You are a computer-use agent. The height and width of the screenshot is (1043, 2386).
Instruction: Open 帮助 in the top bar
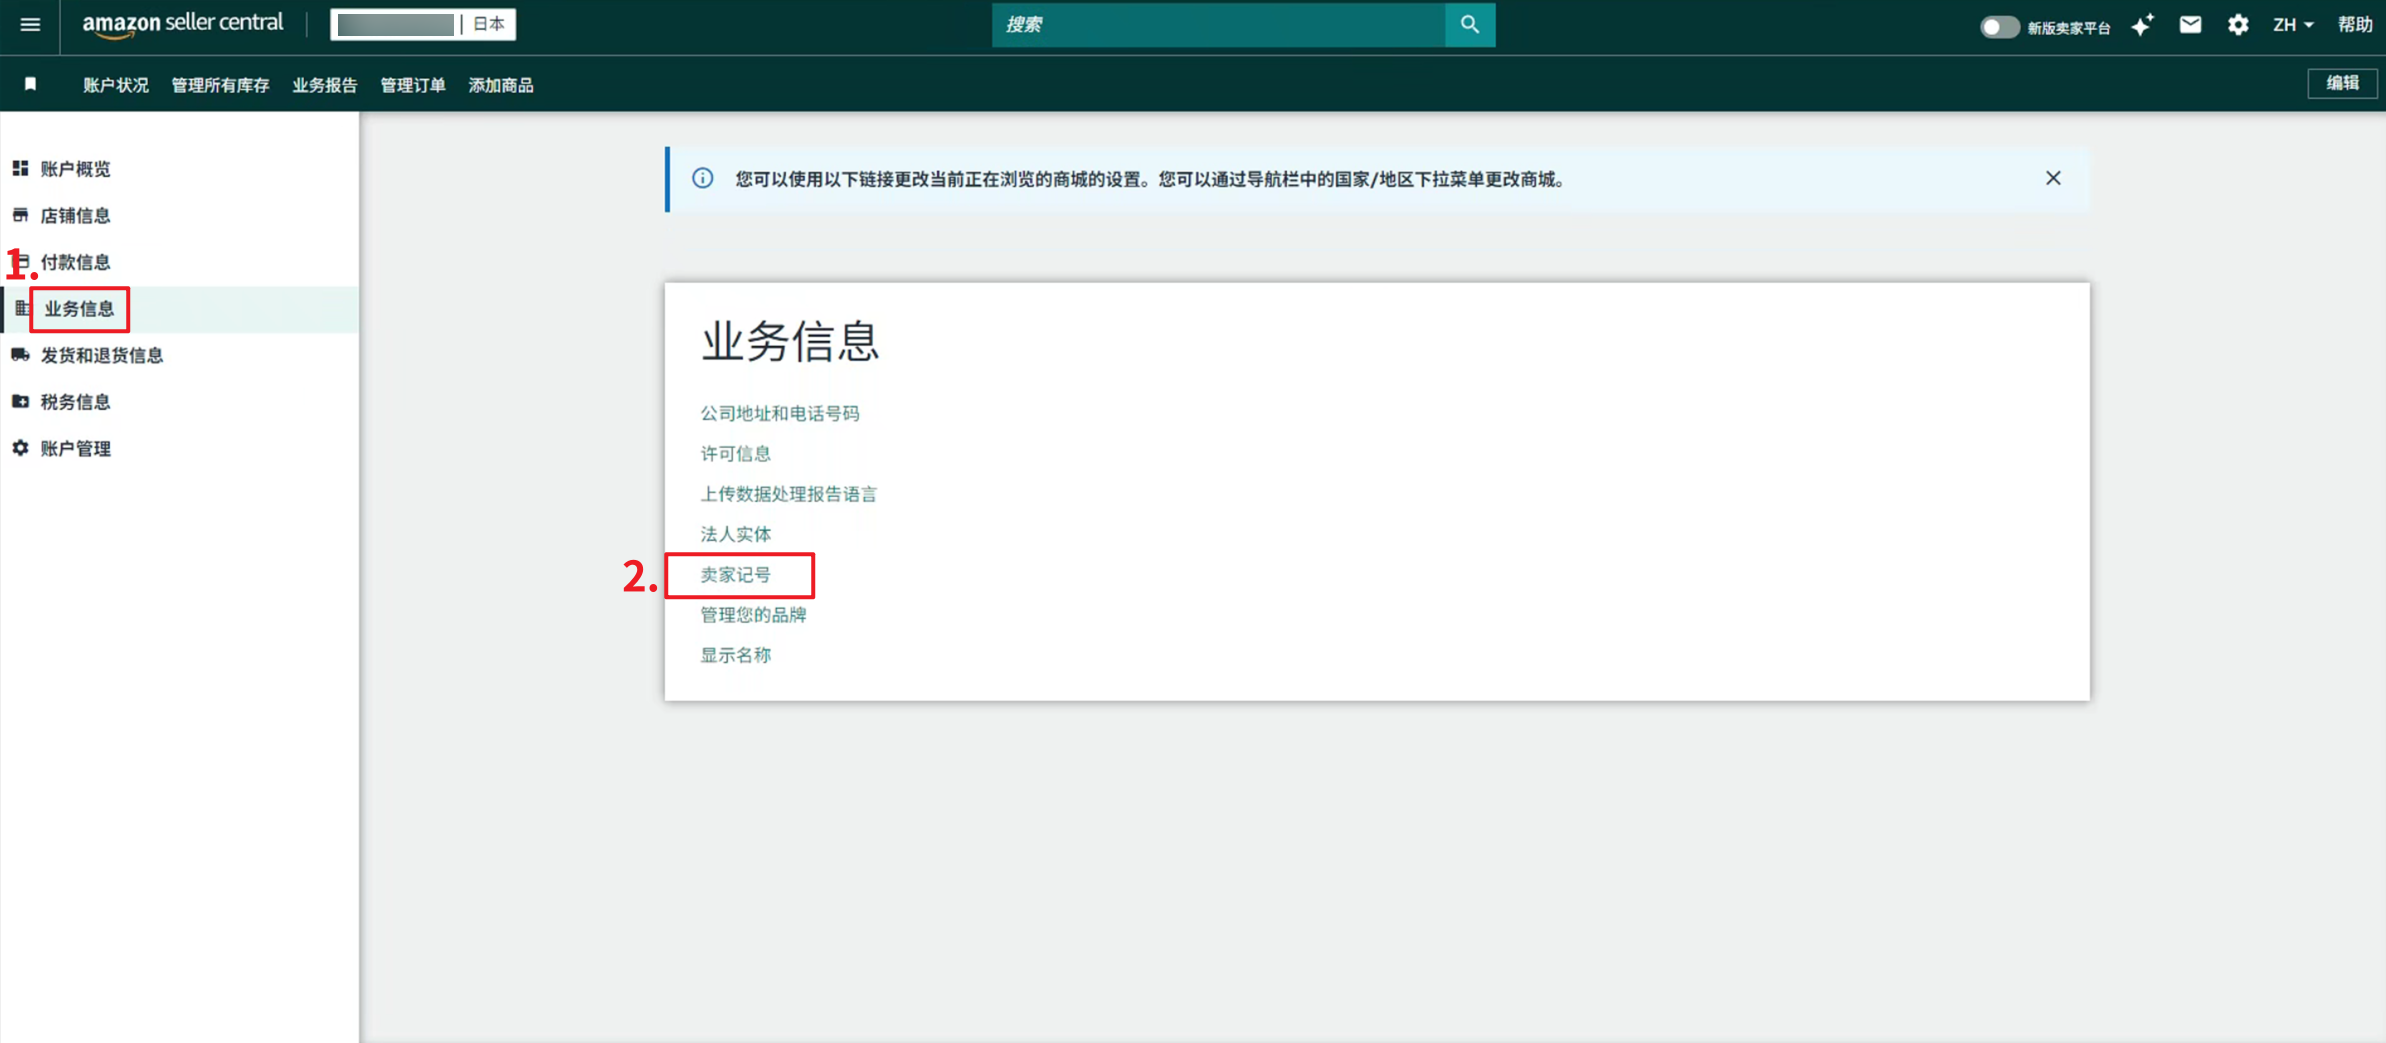tap(2355, 25)
